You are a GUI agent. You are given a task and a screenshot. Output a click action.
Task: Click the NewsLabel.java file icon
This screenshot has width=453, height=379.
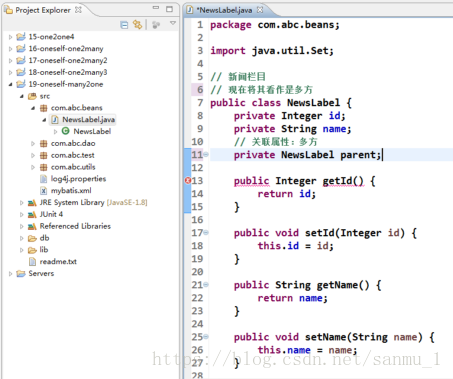coord(55,120)
